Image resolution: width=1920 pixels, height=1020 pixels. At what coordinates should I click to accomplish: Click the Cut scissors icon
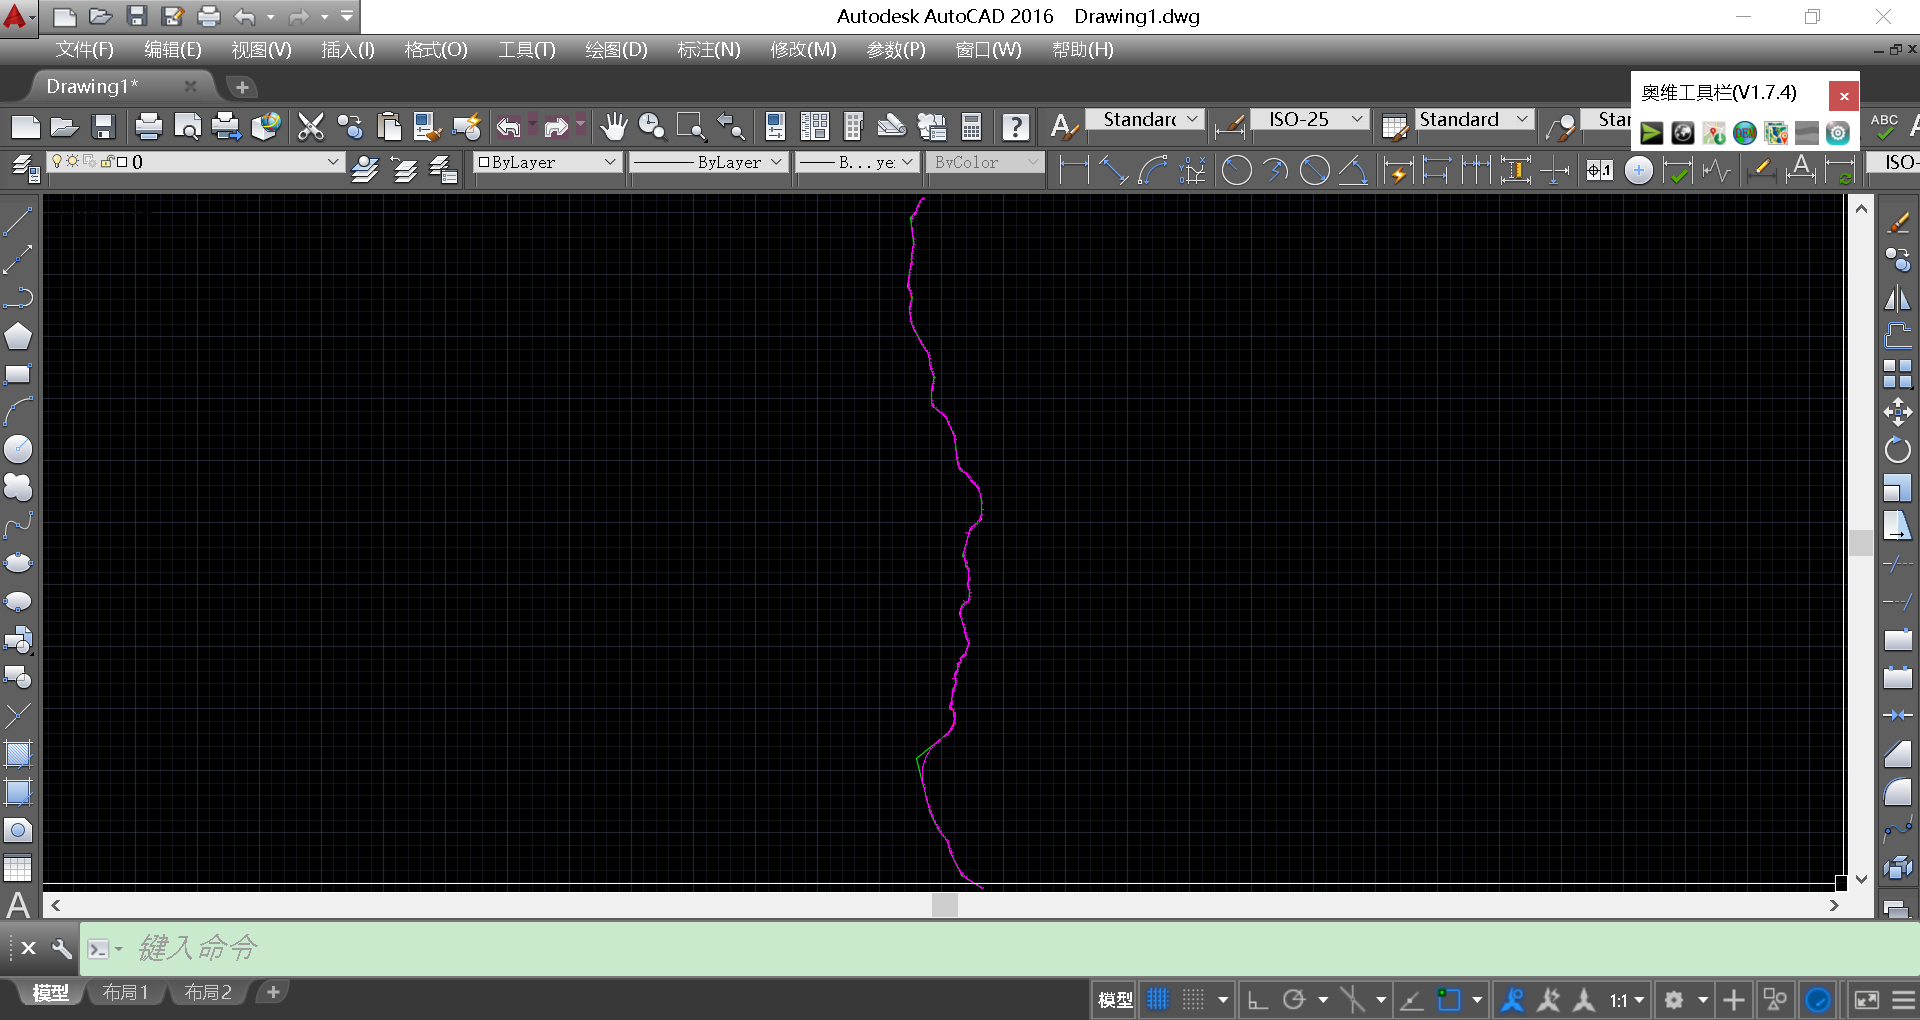tap(311, 126)
